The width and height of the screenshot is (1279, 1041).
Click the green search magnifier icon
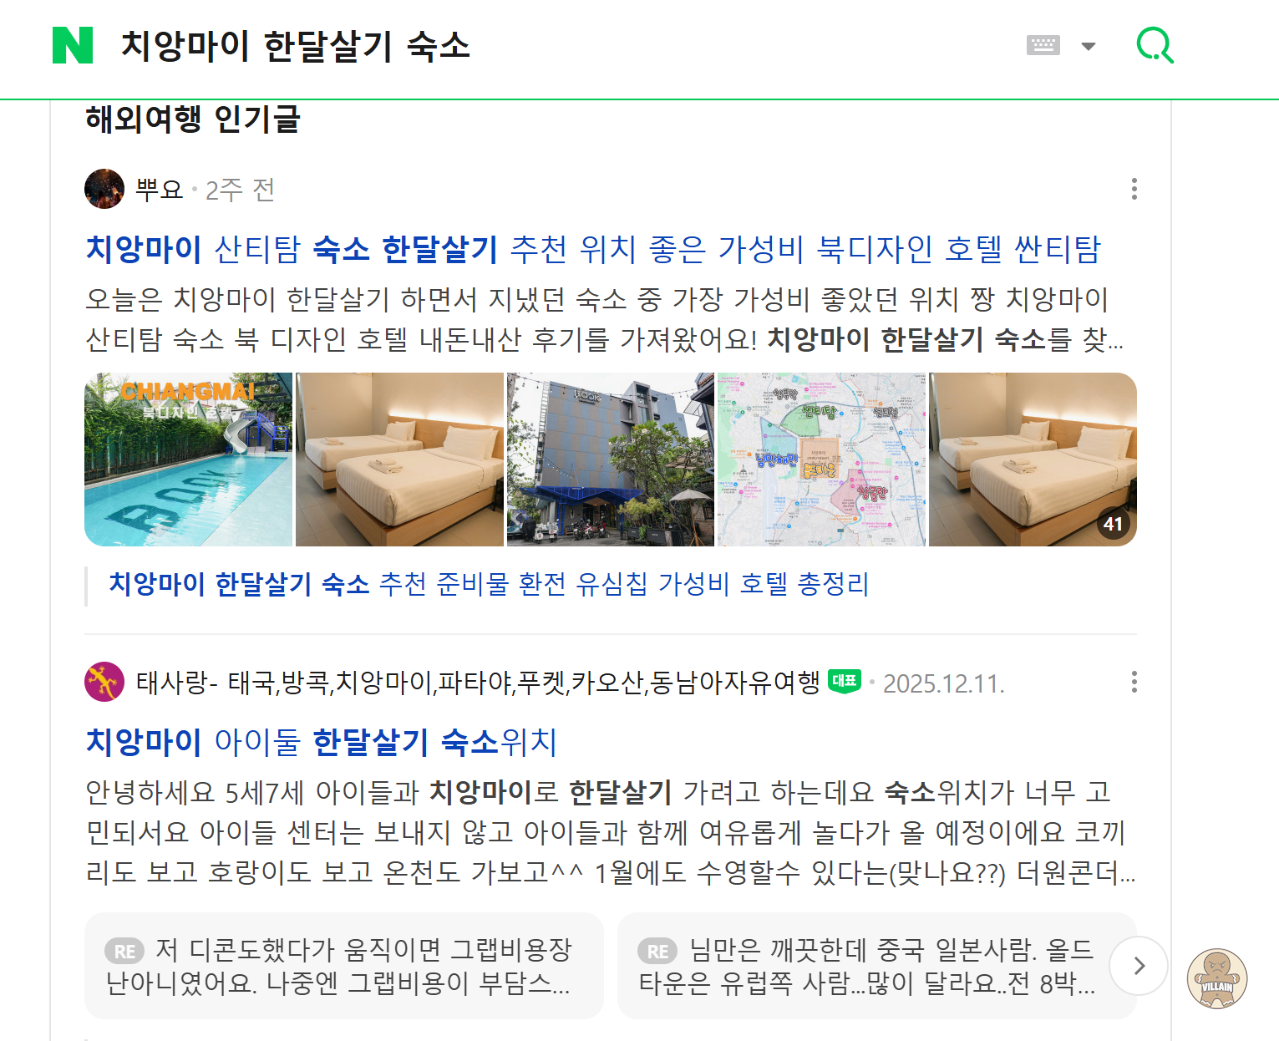[x=1155, y=46]
